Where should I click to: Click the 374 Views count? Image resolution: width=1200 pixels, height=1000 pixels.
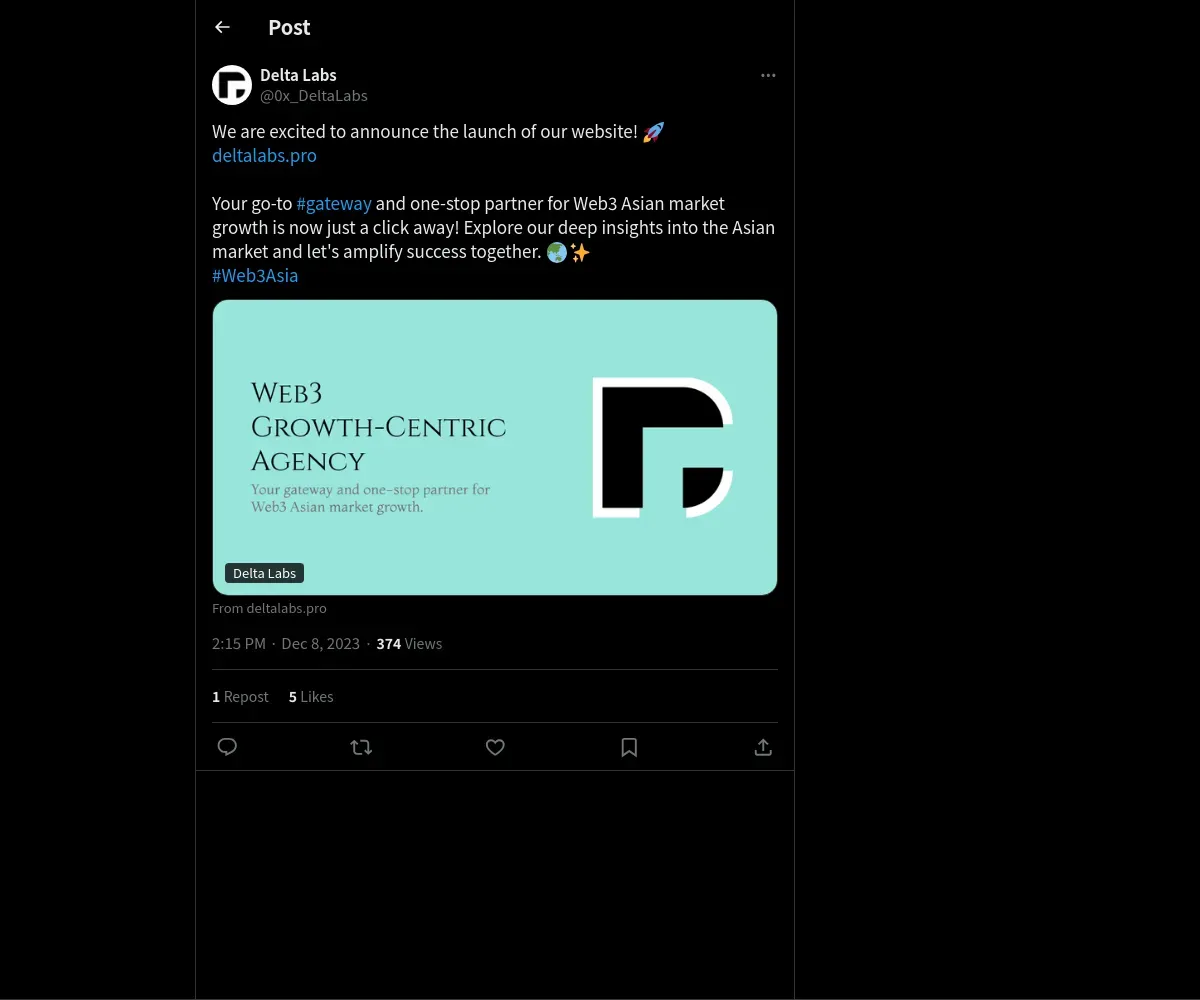pyautogui.click(x=409, y=643)
